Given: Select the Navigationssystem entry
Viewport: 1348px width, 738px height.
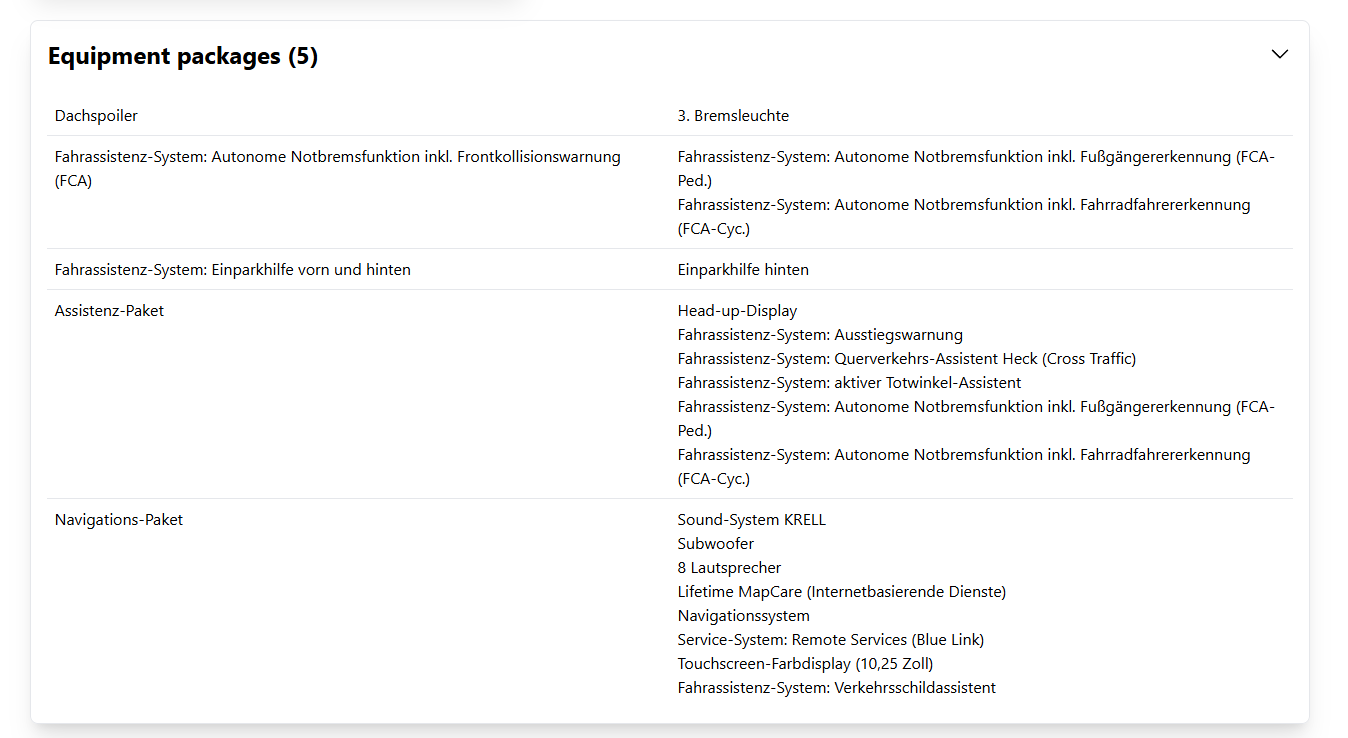Looking at the screenshot, I should click(x=743, y=616).
